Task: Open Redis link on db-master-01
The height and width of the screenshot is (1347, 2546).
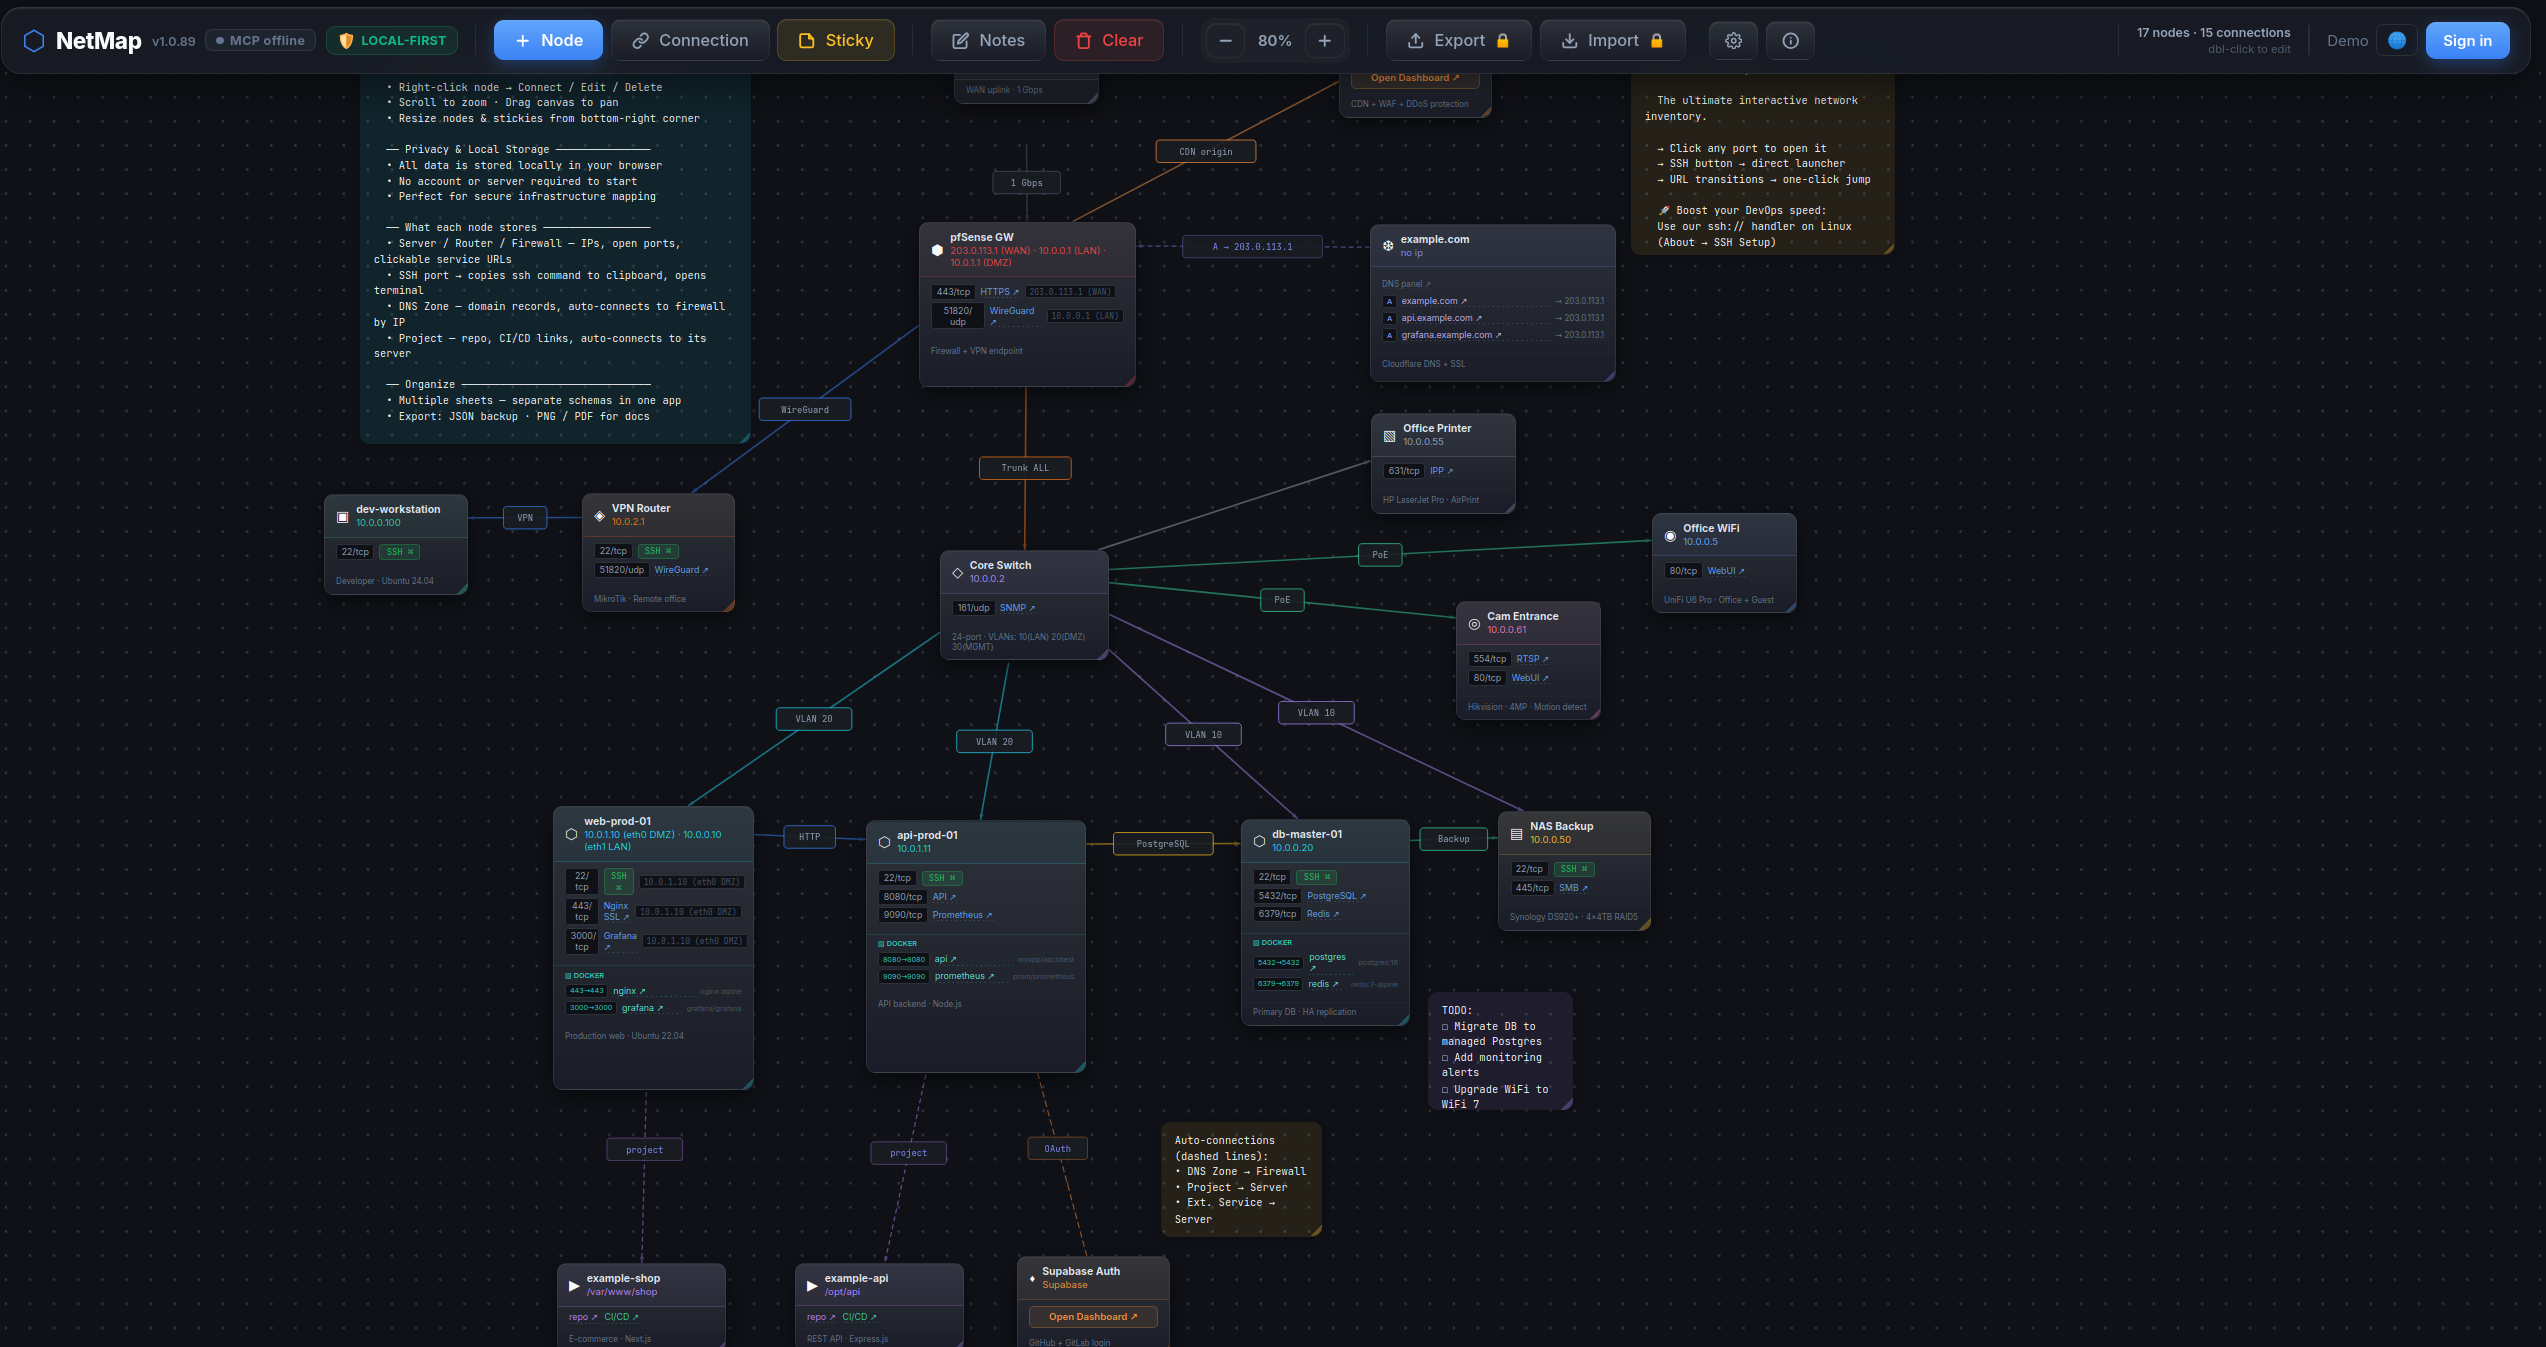Action: coord(1322,914)
